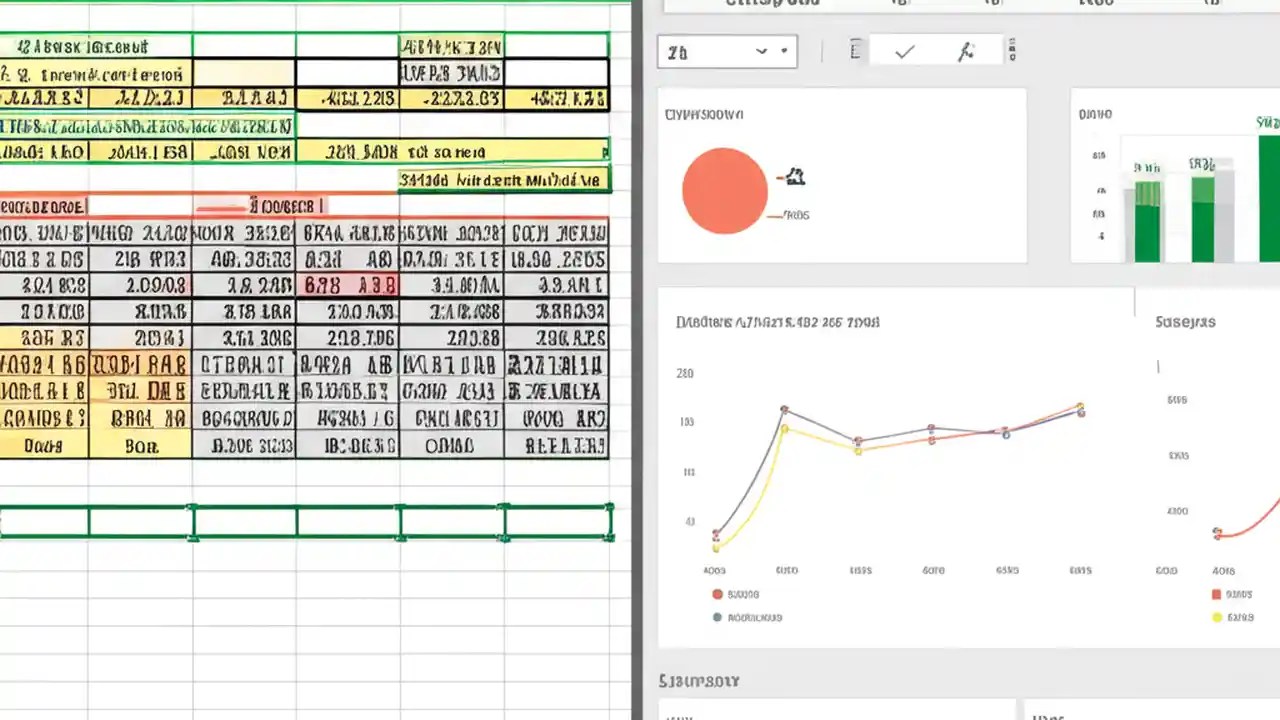Expand the small arrow beside the Name Box
1280x720 pixels.
pyautogui.click(x=784, y=51)
